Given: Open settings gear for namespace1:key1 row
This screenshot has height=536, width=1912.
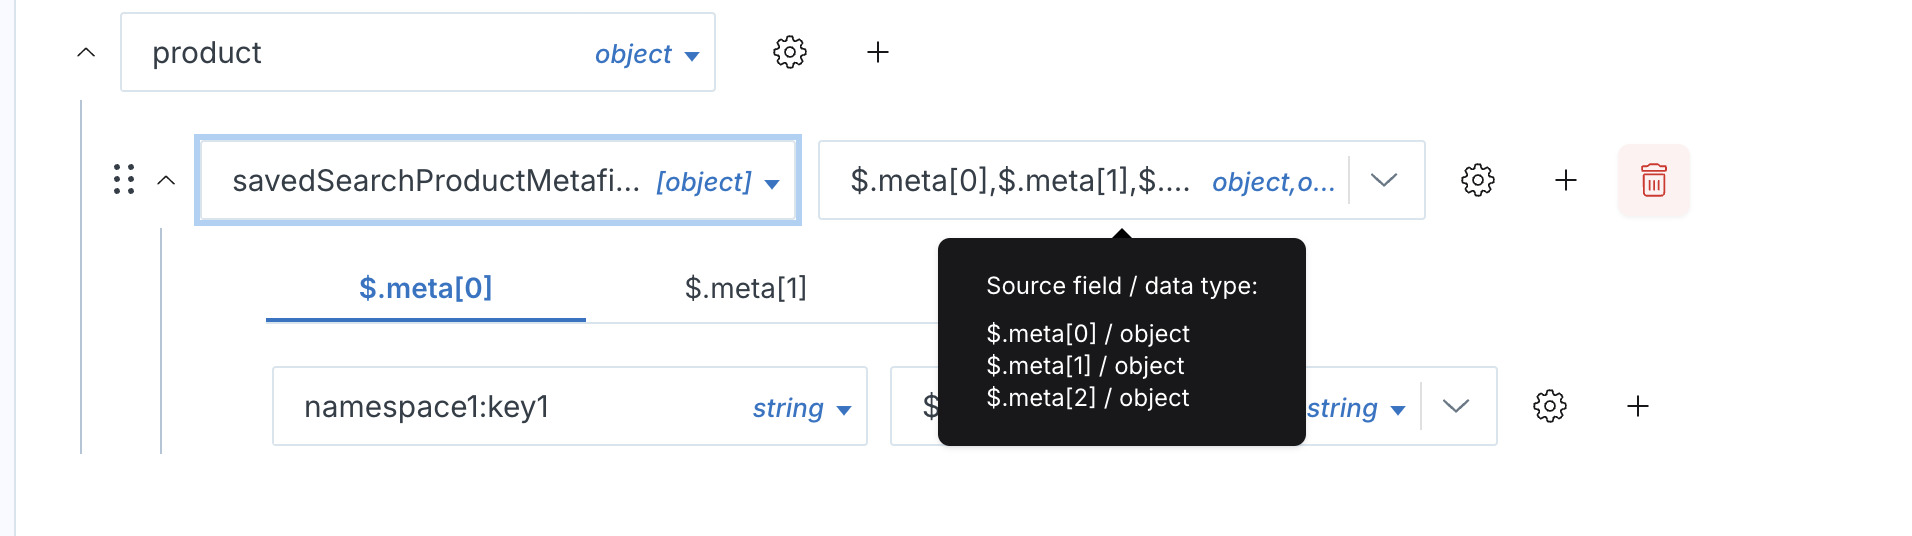Looking at the screenshot, I should click(1549, 406).
